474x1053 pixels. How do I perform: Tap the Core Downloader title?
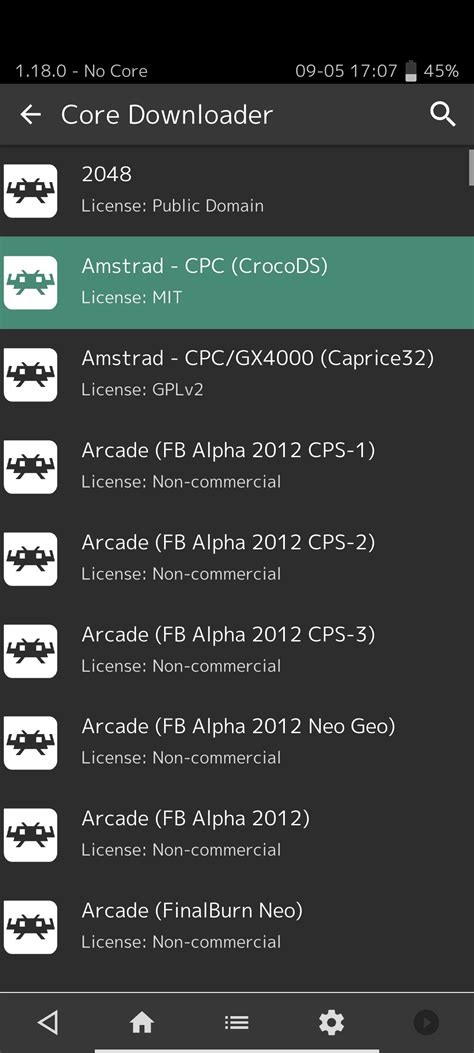tap(167, 115)
